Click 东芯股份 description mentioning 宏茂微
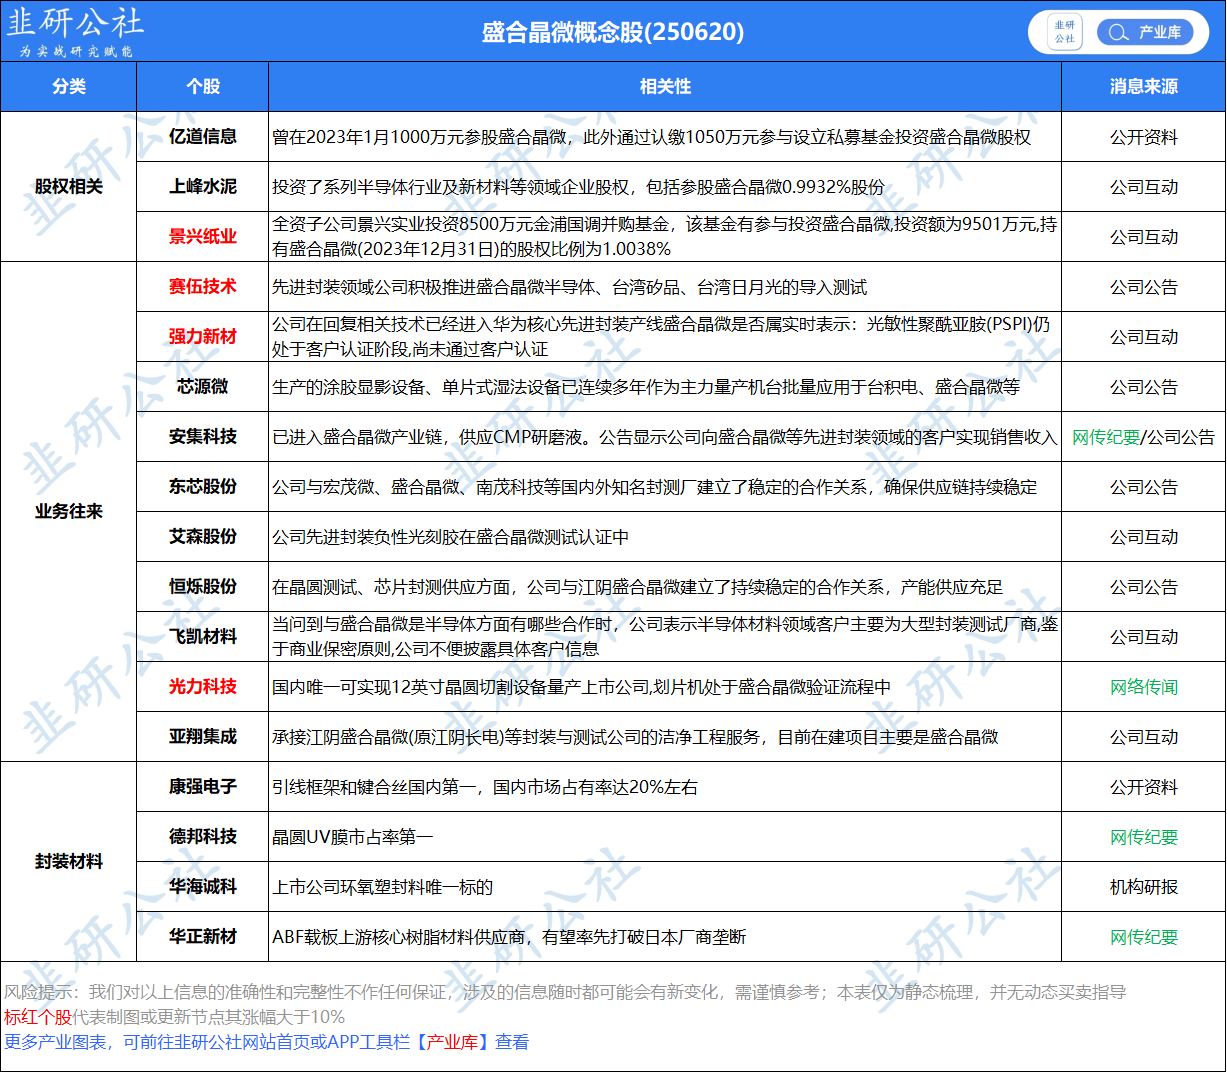This screenshot has width=1227, height=1073. tap(654, 487)
